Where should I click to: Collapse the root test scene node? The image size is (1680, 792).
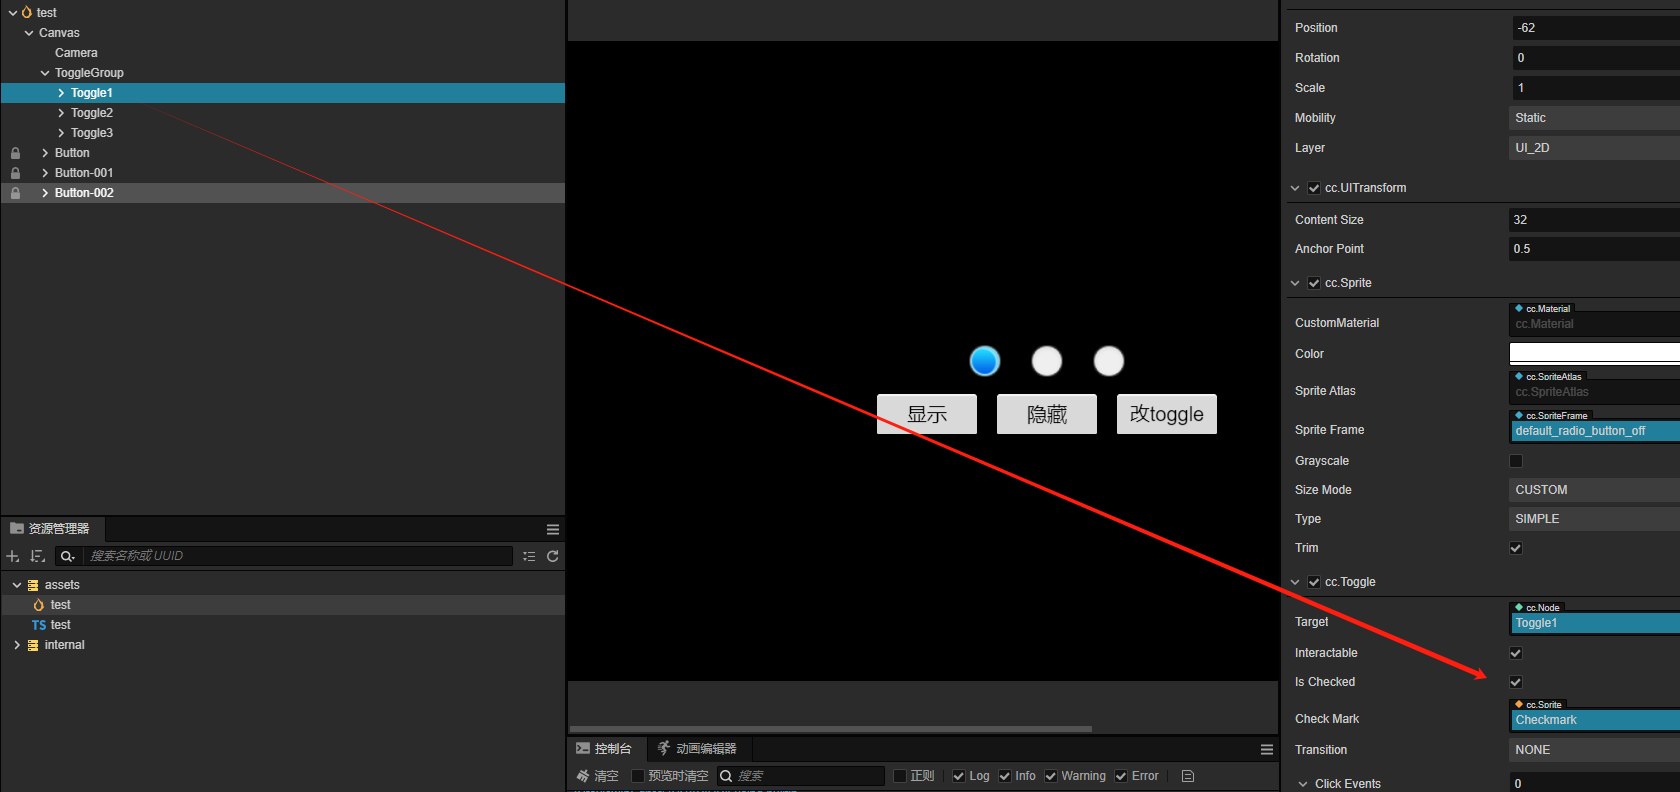coord(13,13)
